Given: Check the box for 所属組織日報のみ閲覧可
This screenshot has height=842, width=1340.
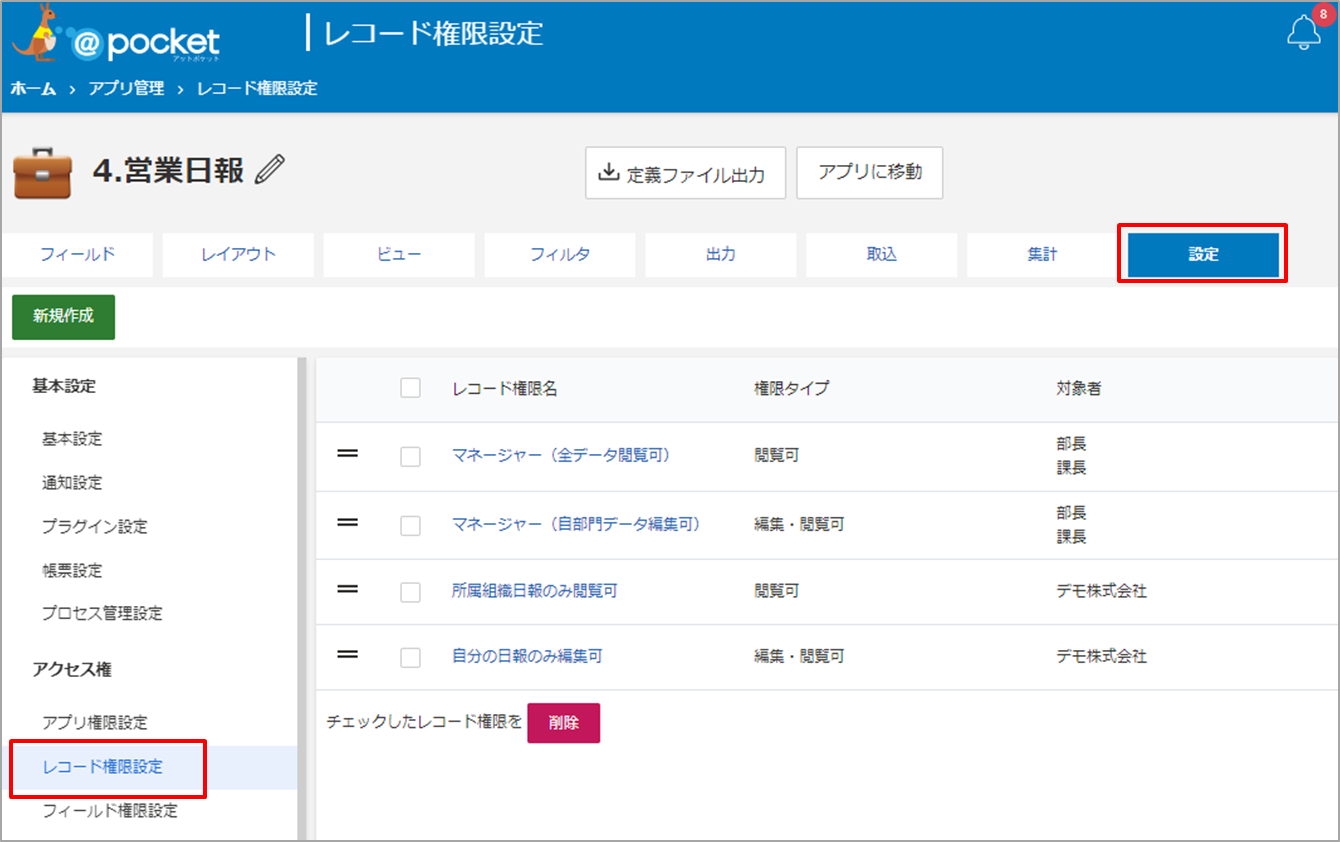Looking at the screenshot, I should (x=410, y=592).
